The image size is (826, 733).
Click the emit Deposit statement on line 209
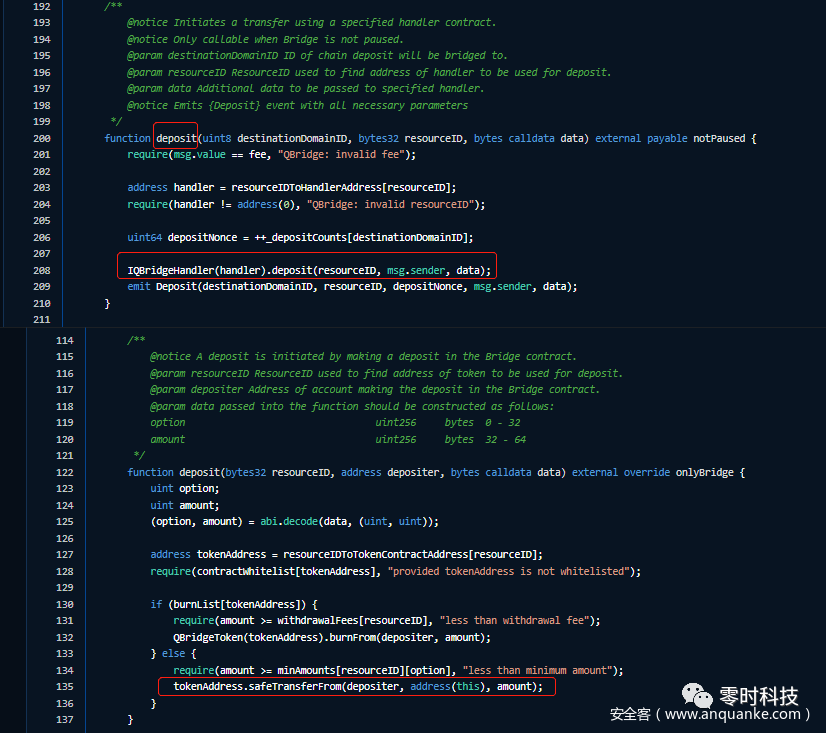[352, 286]
